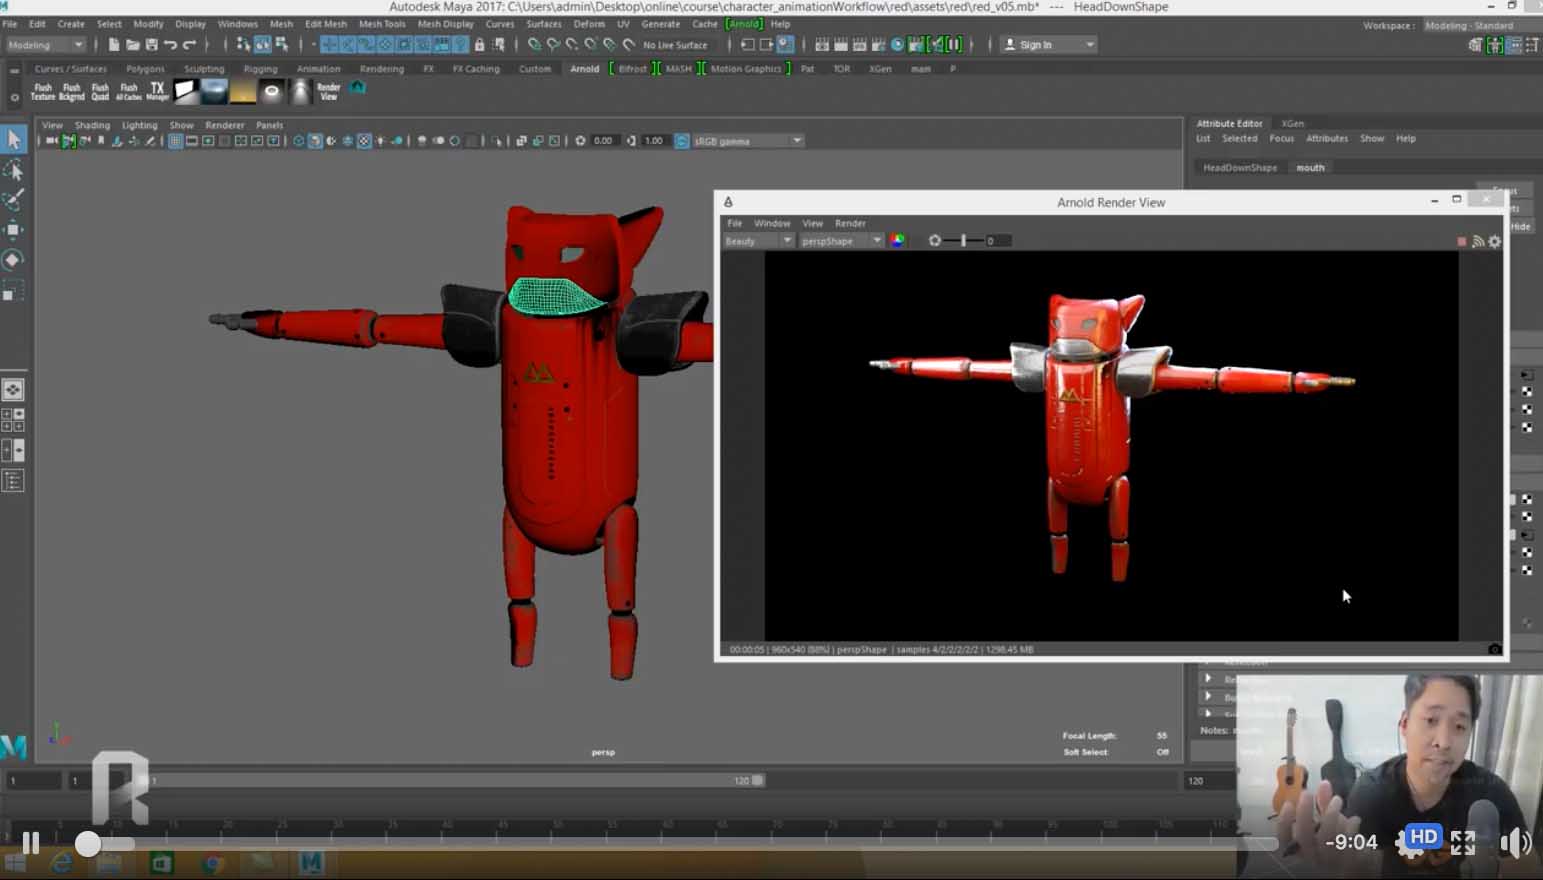Switch to the Rigging shelf tab
The height and width of the screenshot is (880, 1543).
(260, 69)
